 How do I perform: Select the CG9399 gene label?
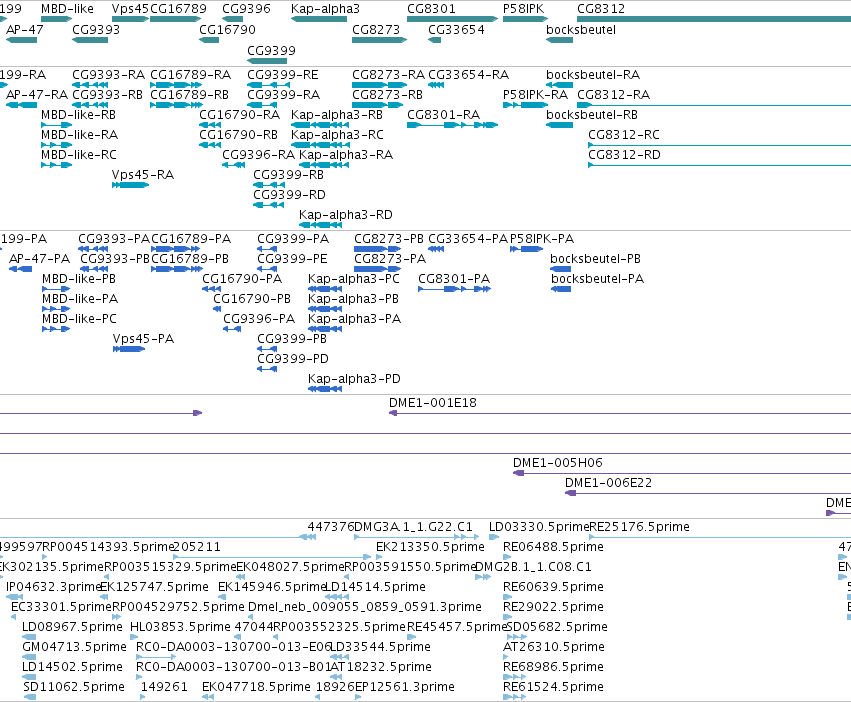pos(271,50)
